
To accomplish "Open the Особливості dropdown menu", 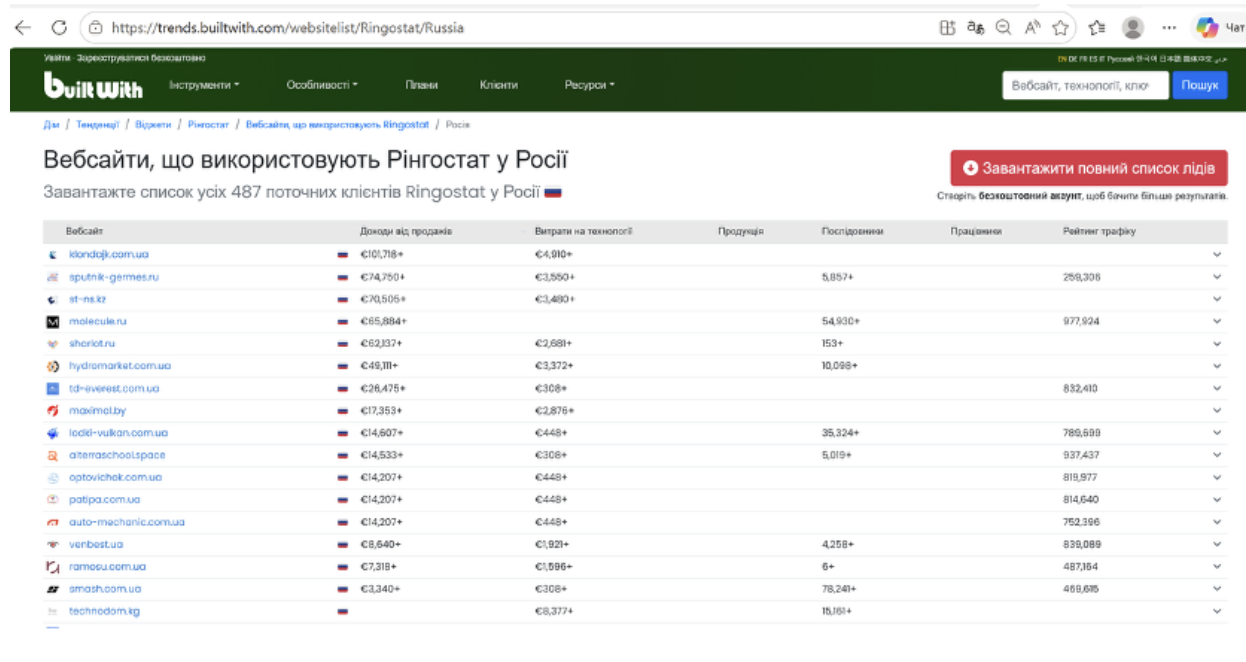I will tap(322, 85).
